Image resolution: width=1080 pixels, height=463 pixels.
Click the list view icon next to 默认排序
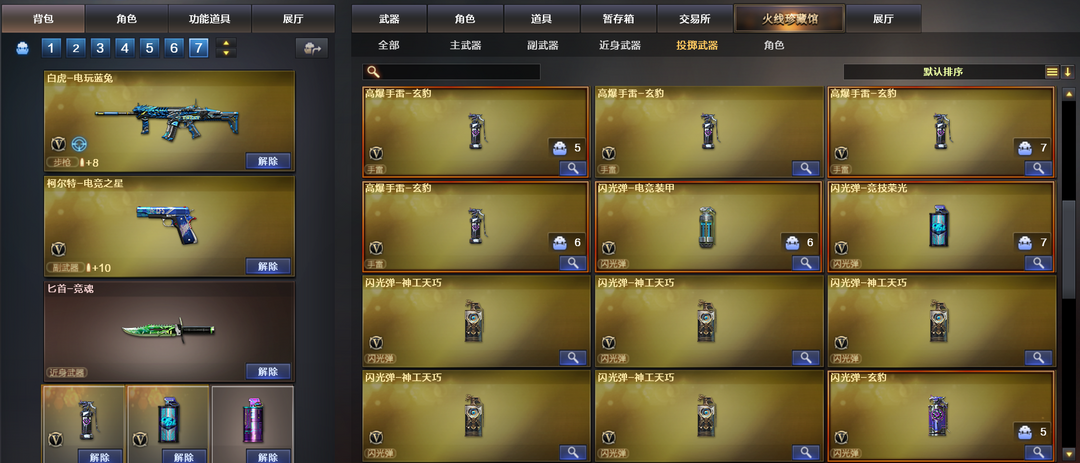[x=1052, y=72]
